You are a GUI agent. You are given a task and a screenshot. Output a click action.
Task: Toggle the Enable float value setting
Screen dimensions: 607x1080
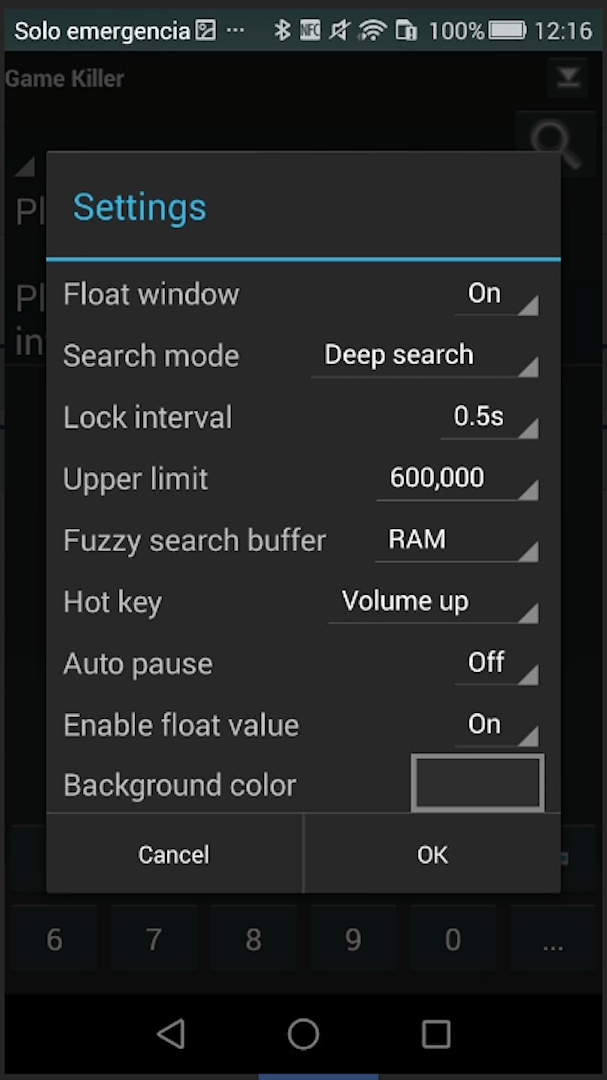point(496,725)
